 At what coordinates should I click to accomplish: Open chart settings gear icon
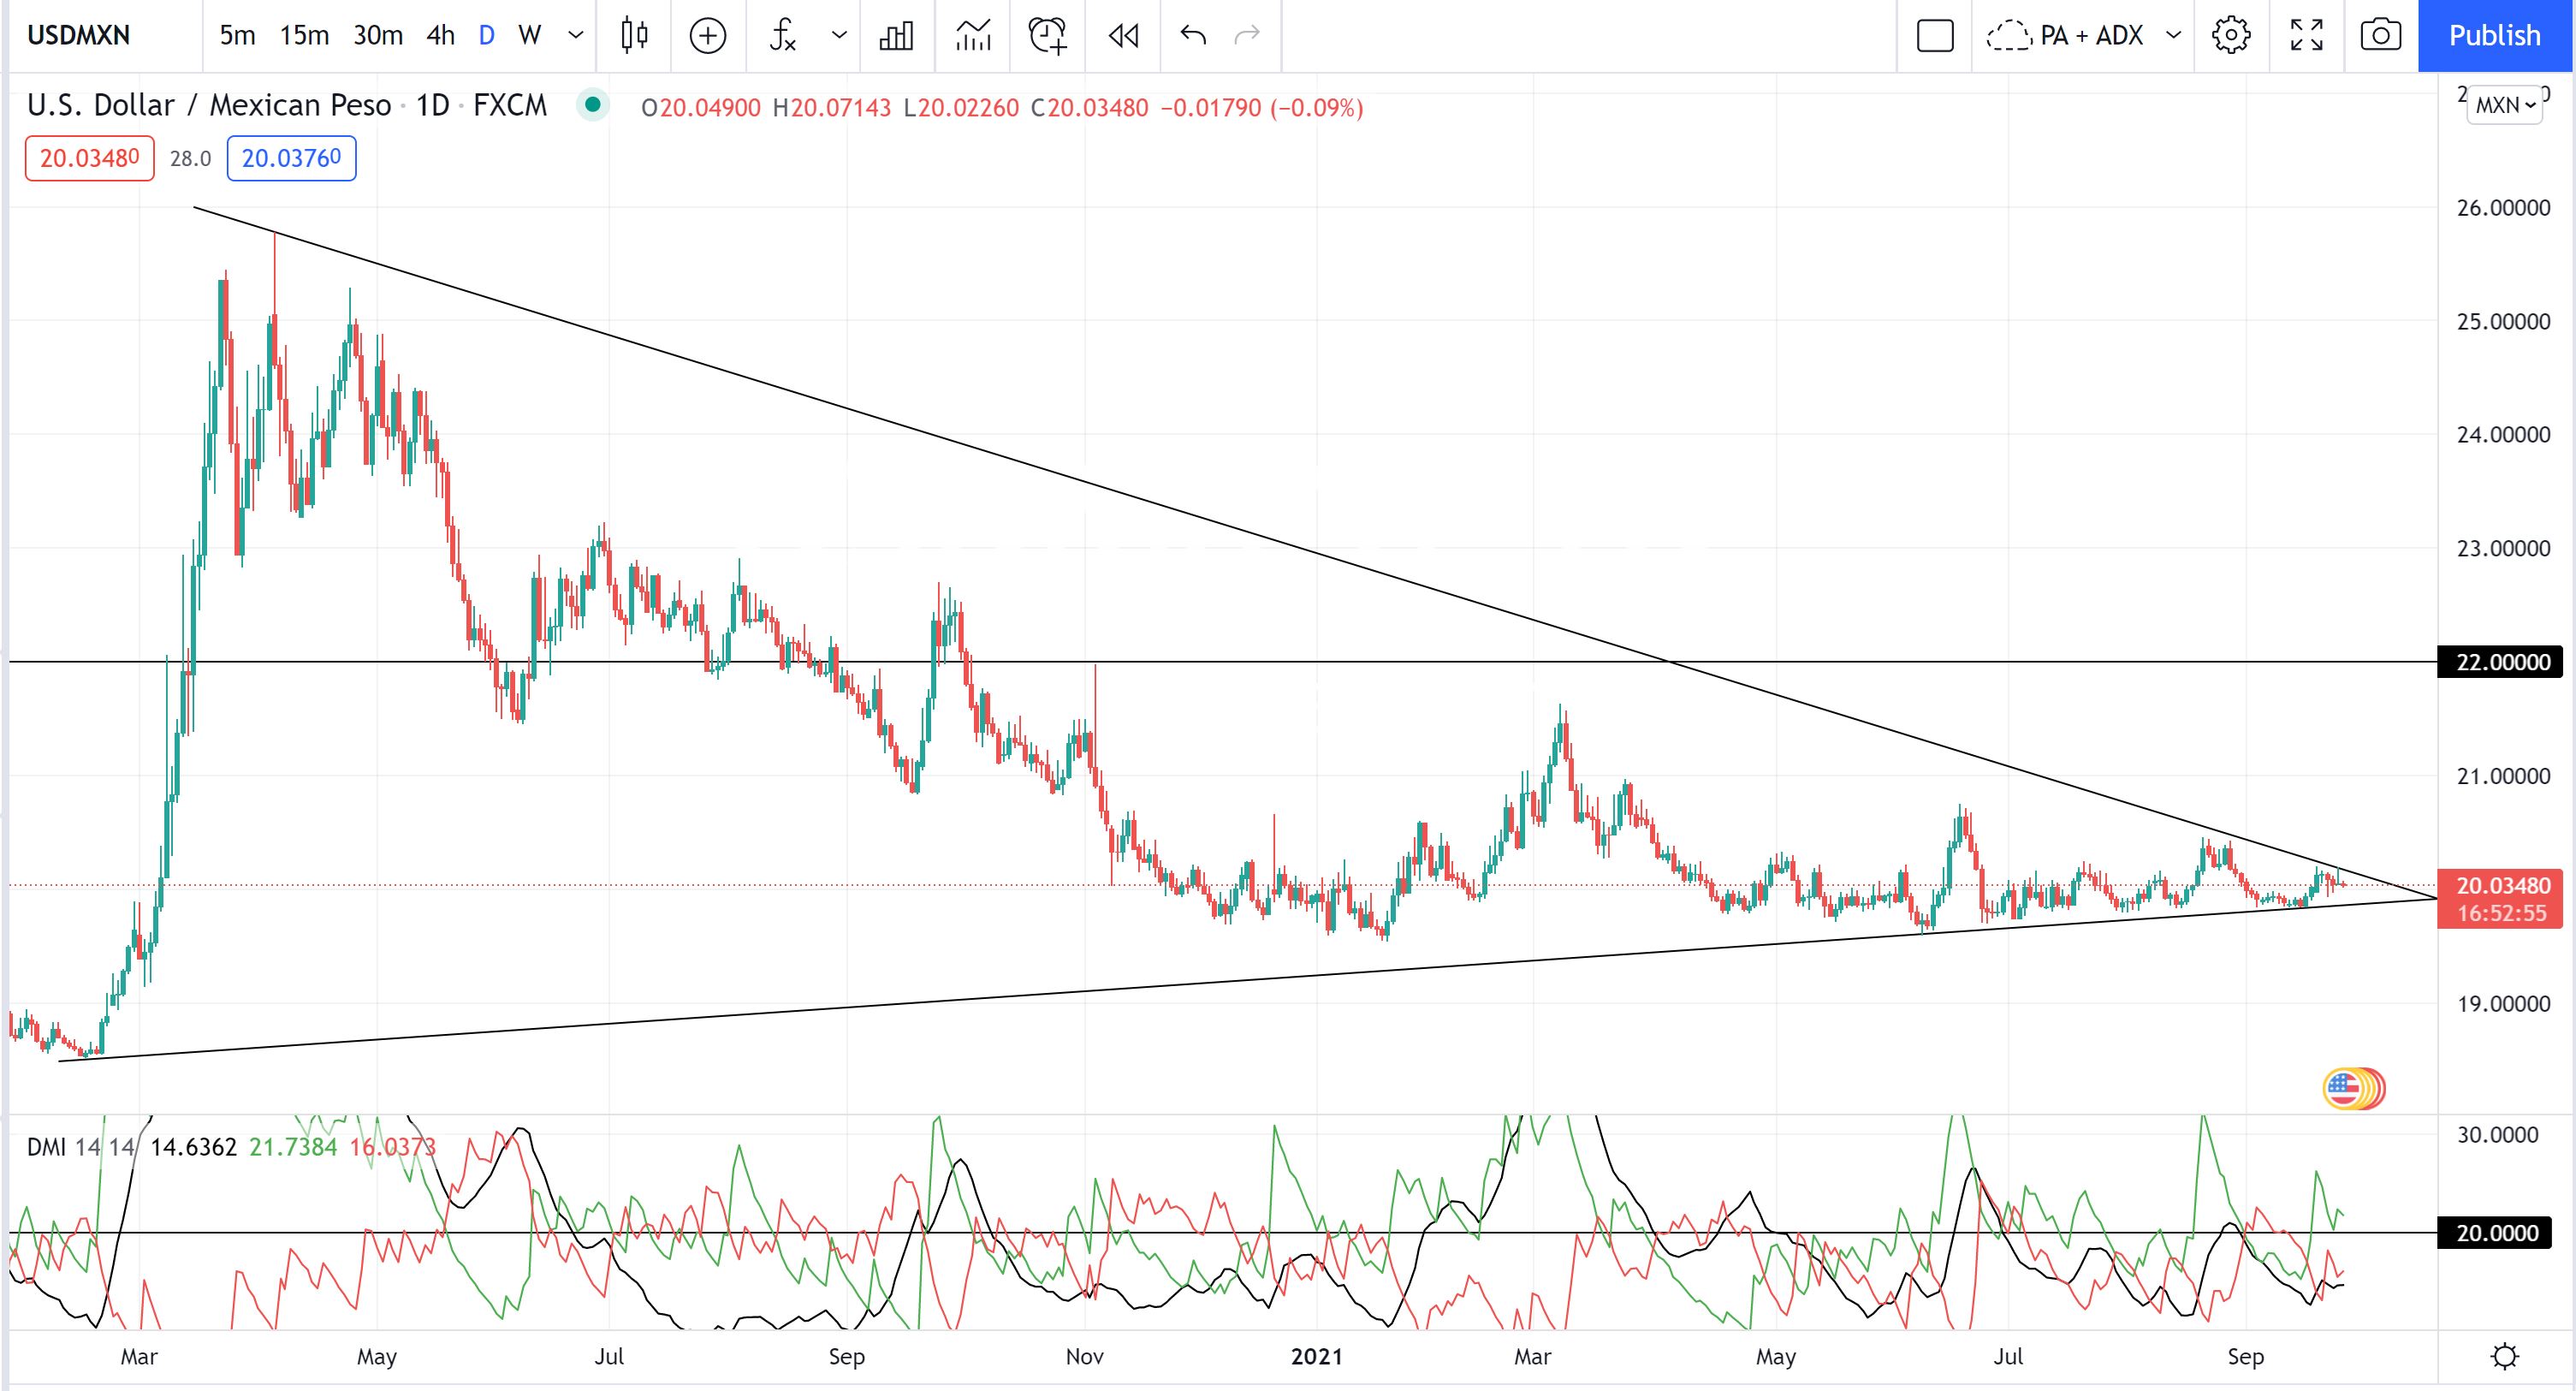point(2231,35)
